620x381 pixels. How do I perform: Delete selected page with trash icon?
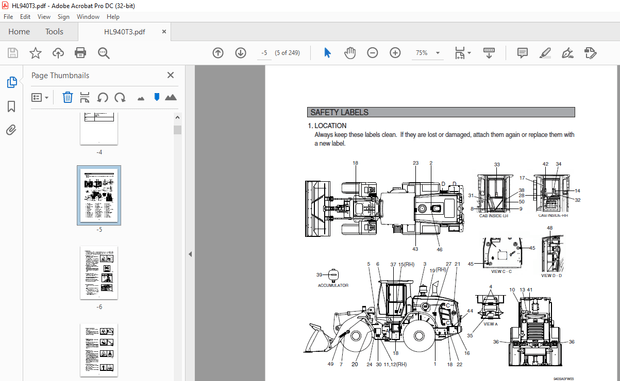pos(68,97)
